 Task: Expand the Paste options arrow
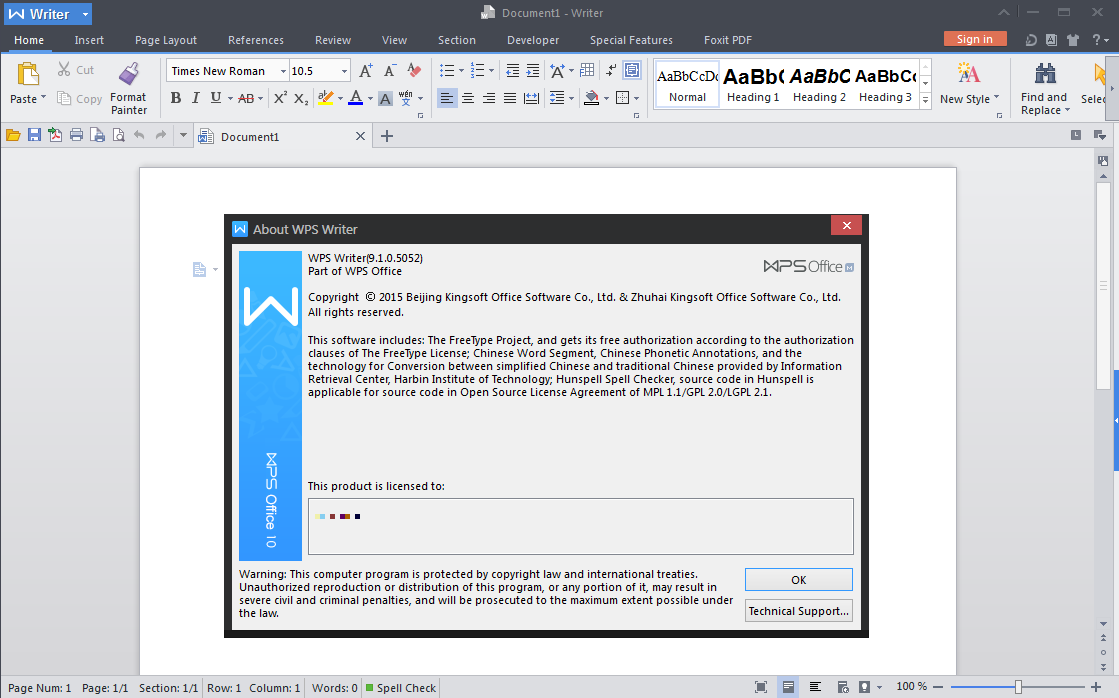pyautogui.click(x=44, y=98)
